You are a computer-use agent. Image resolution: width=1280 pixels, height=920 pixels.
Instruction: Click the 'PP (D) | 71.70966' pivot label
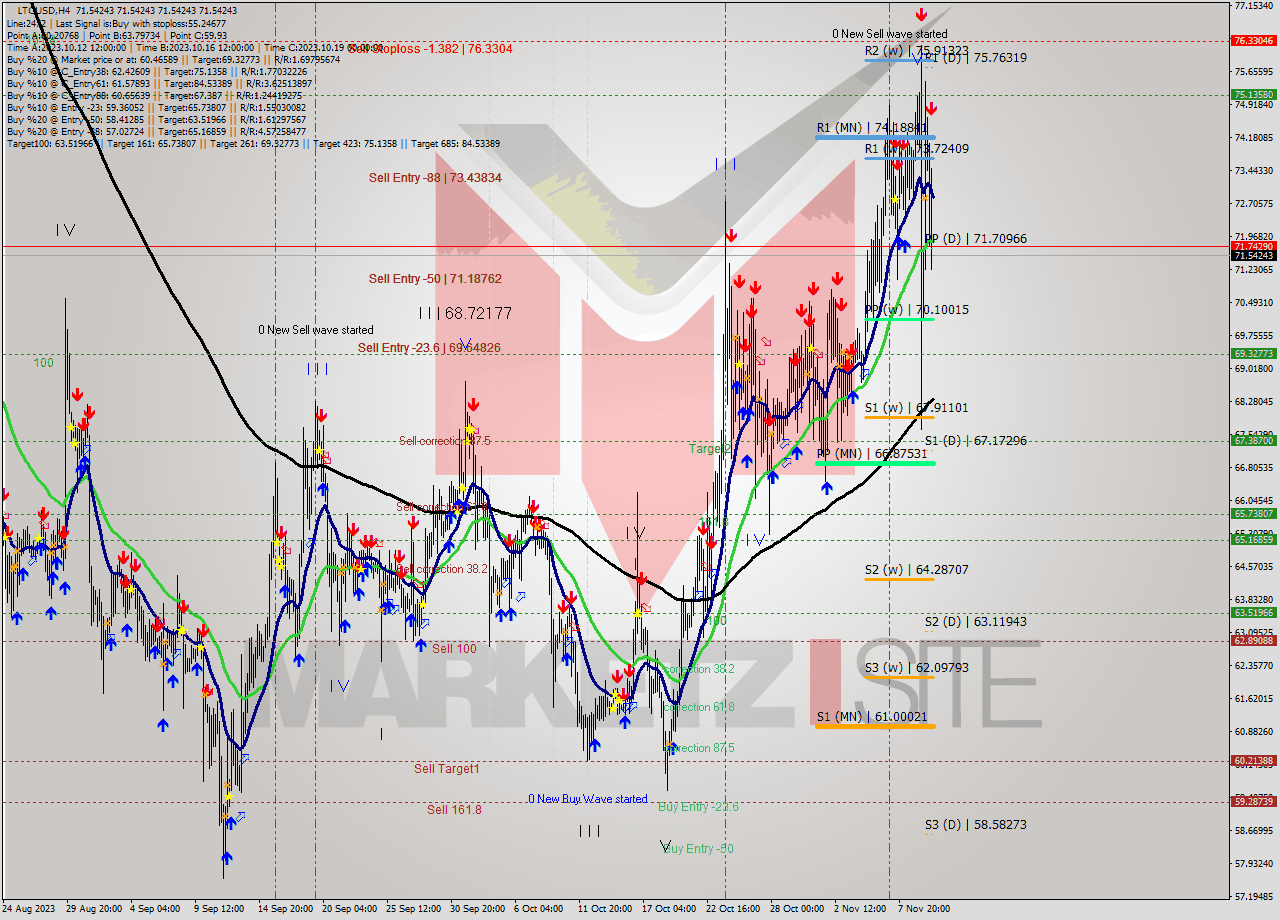(x=976, y=238)
